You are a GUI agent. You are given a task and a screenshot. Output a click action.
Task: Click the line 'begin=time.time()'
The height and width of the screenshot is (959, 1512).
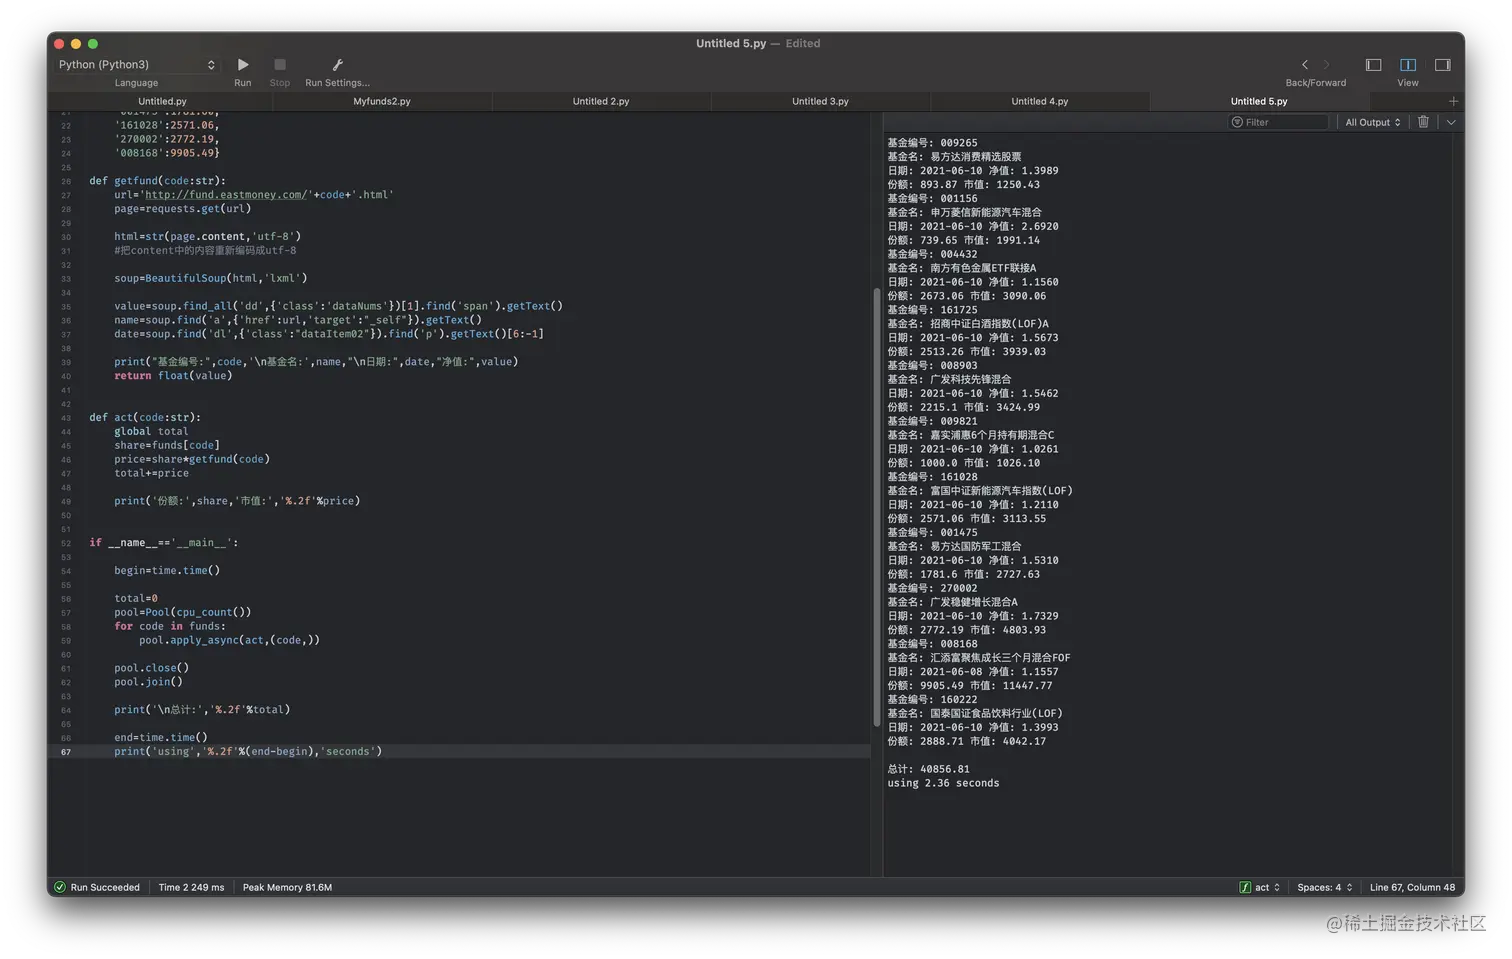[x=167, y=570]
